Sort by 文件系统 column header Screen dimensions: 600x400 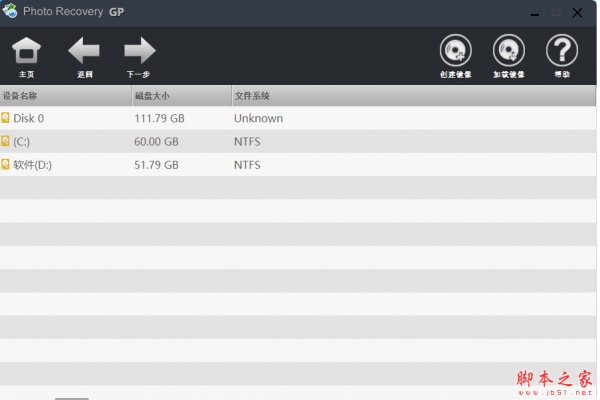(414, 96)
